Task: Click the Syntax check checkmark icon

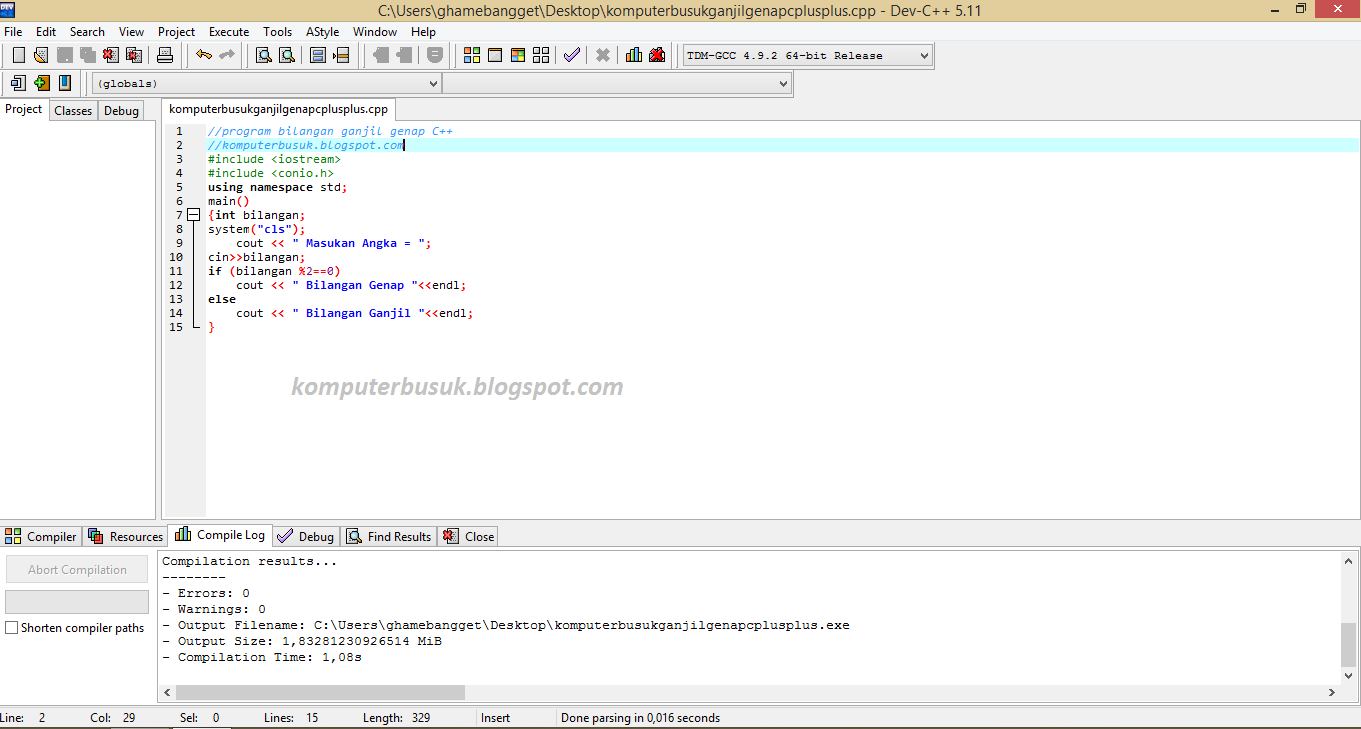Action: [571, 55]
